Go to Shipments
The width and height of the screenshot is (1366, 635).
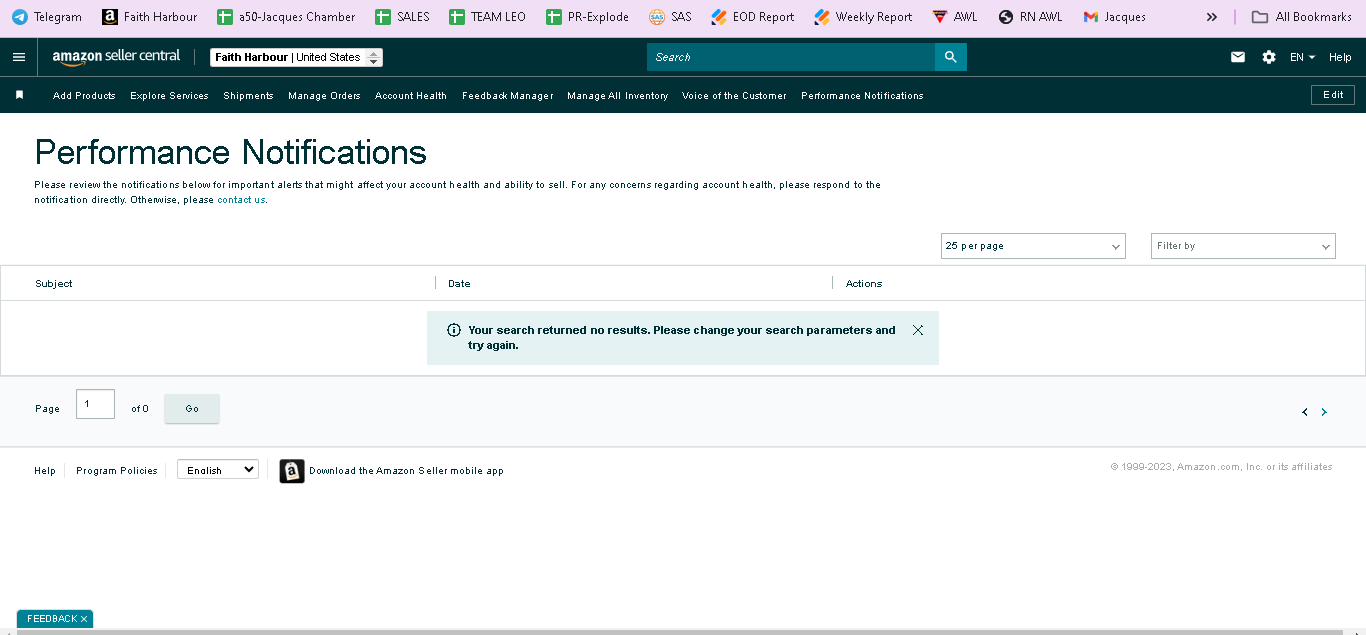point(248,96)
